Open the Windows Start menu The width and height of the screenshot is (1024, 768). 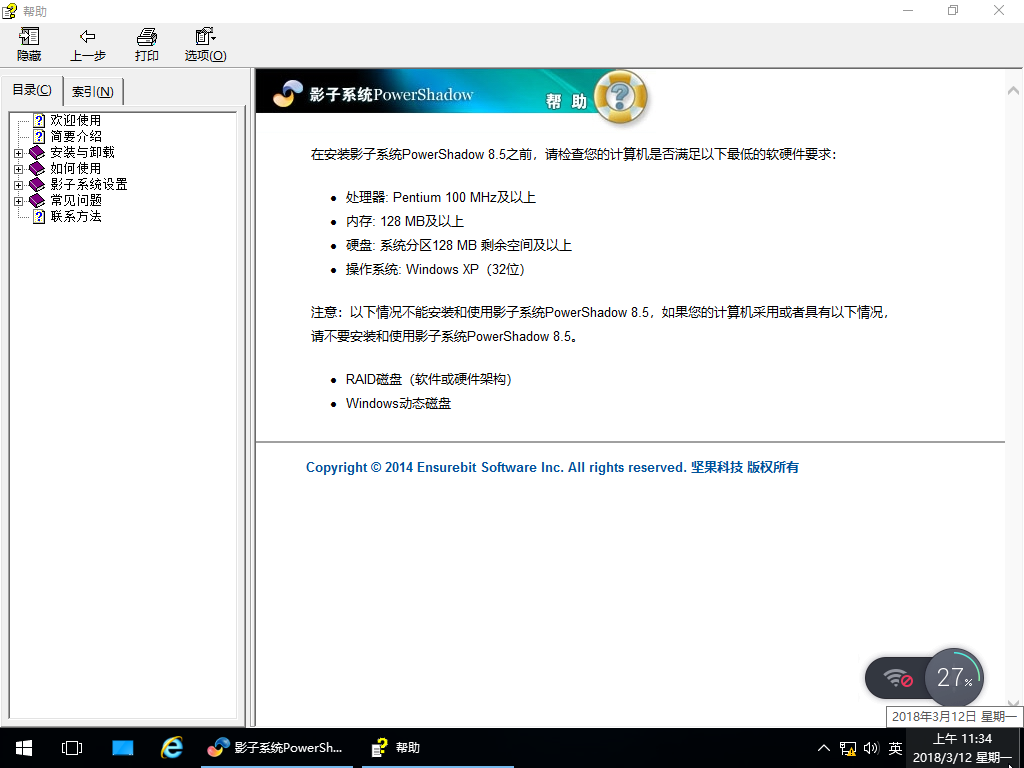click(24, 748)
